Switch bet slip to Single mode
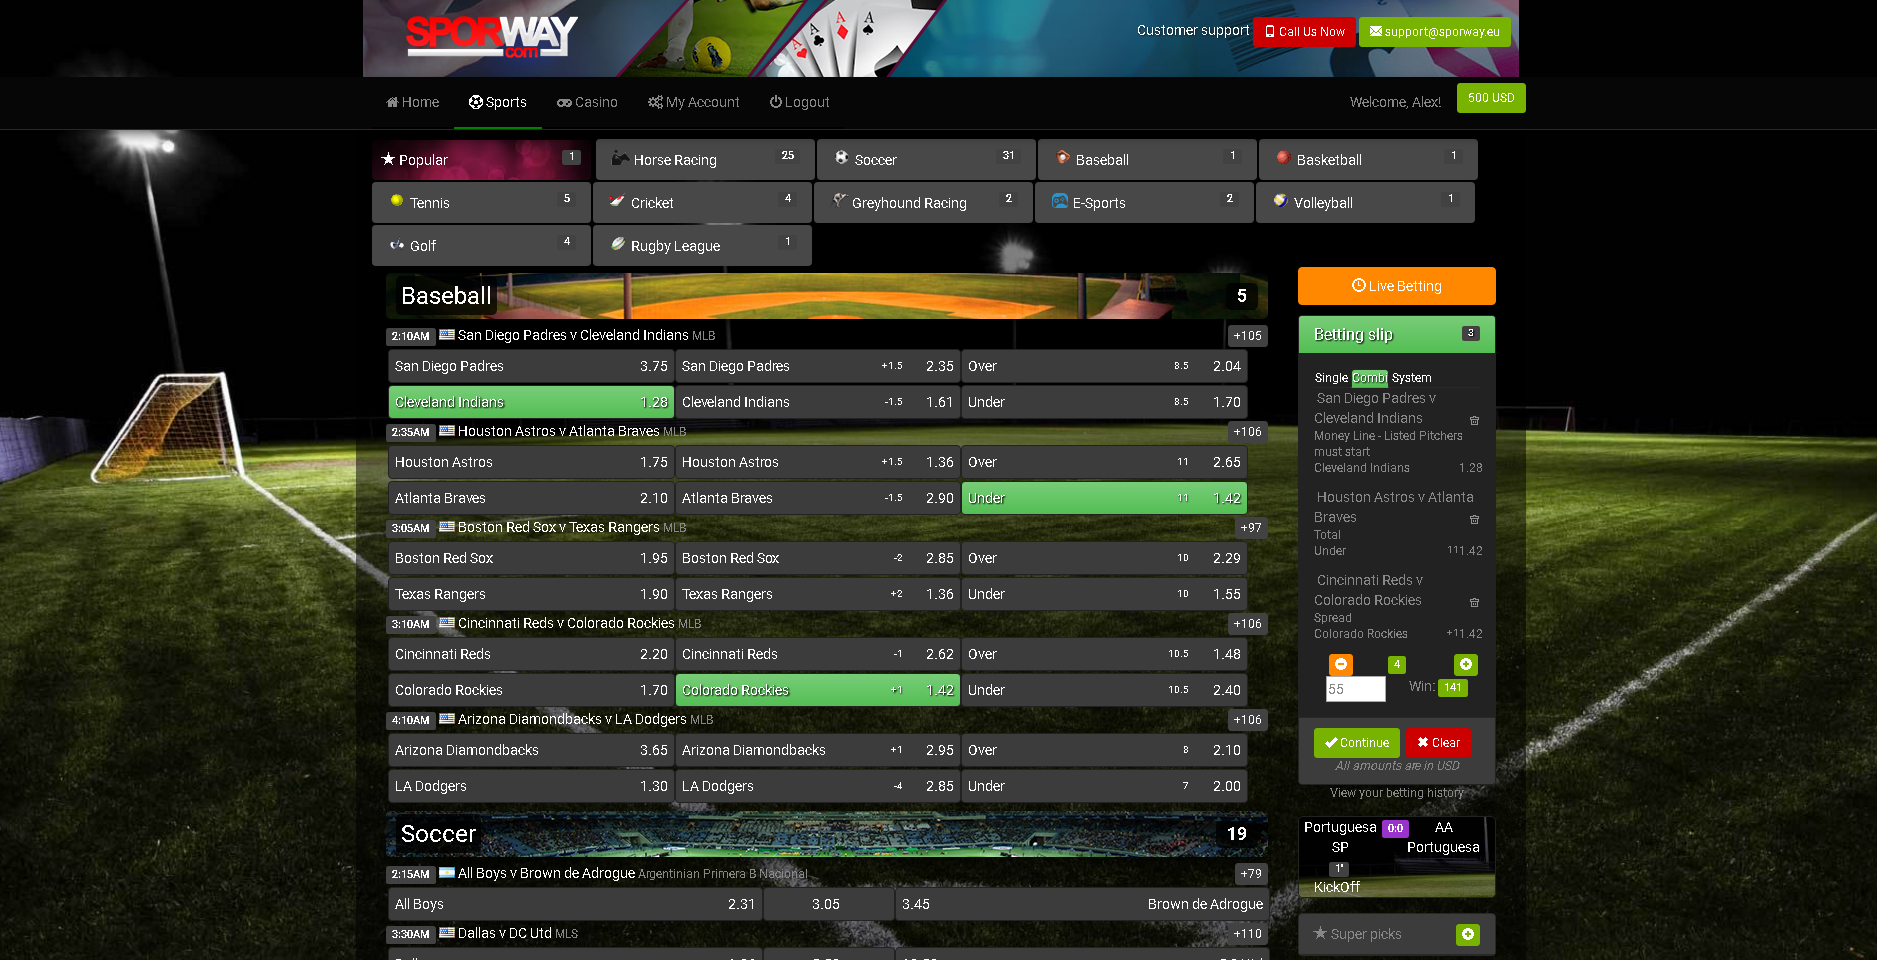 pos(1331,378)
